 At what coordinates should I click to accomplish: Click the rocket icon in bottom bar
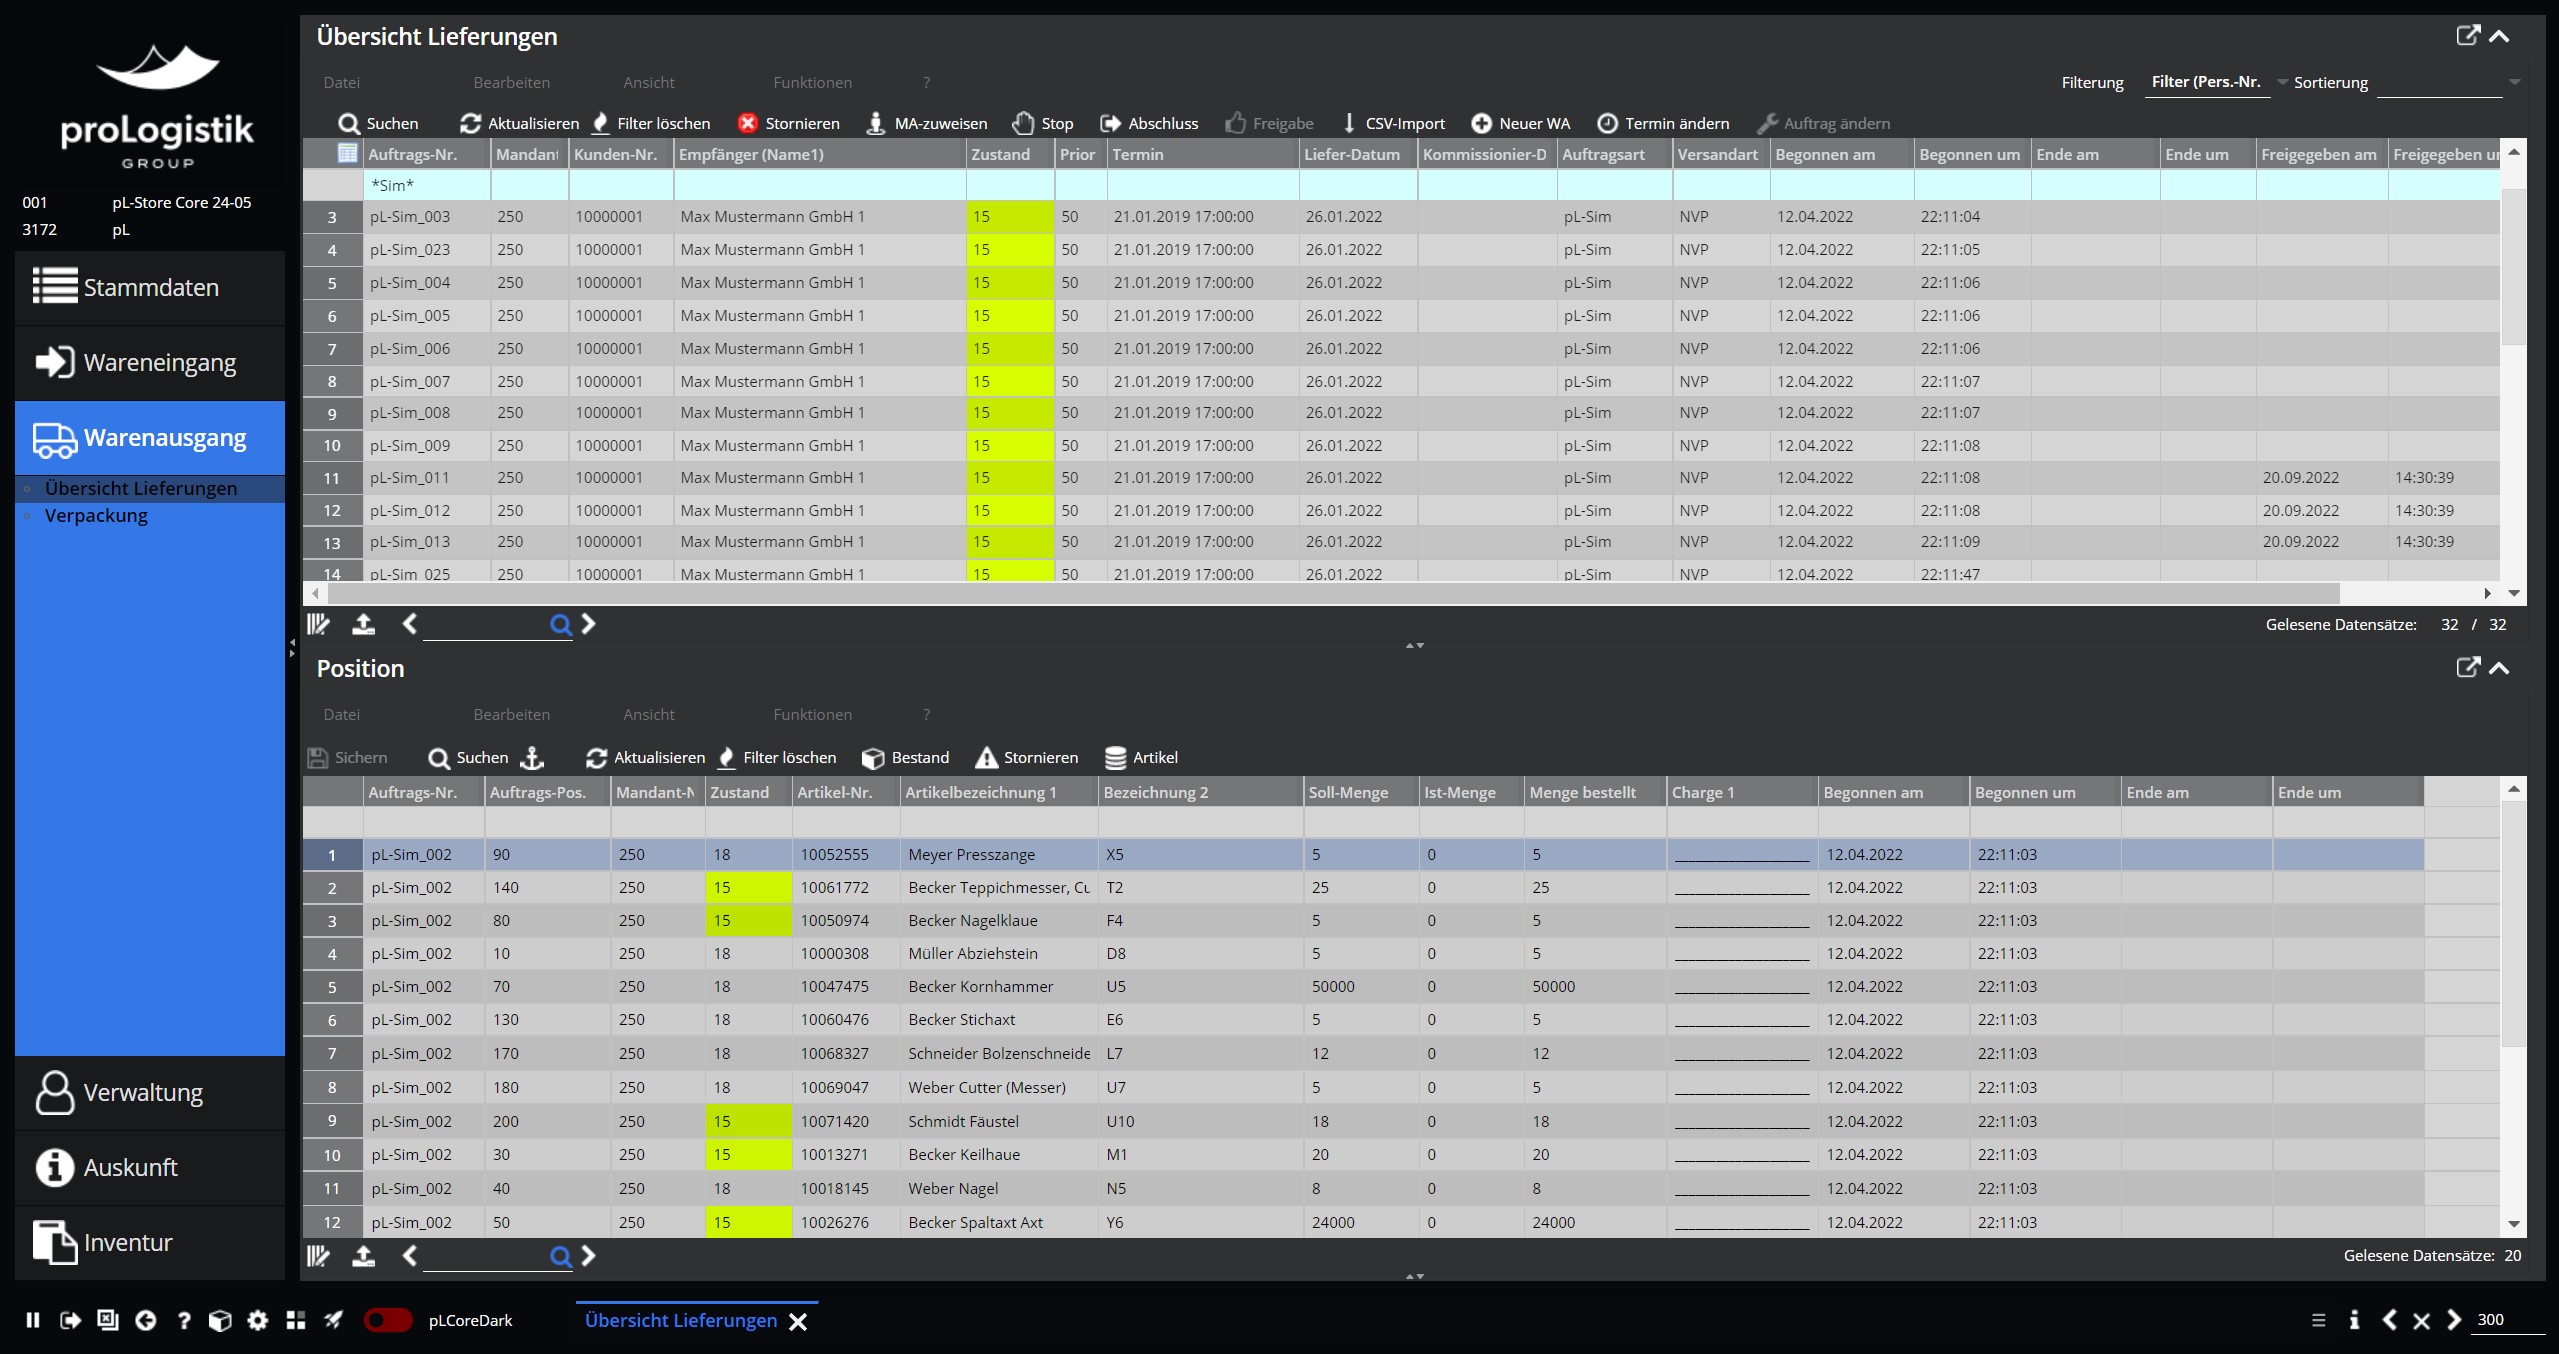coord(333,1320)
